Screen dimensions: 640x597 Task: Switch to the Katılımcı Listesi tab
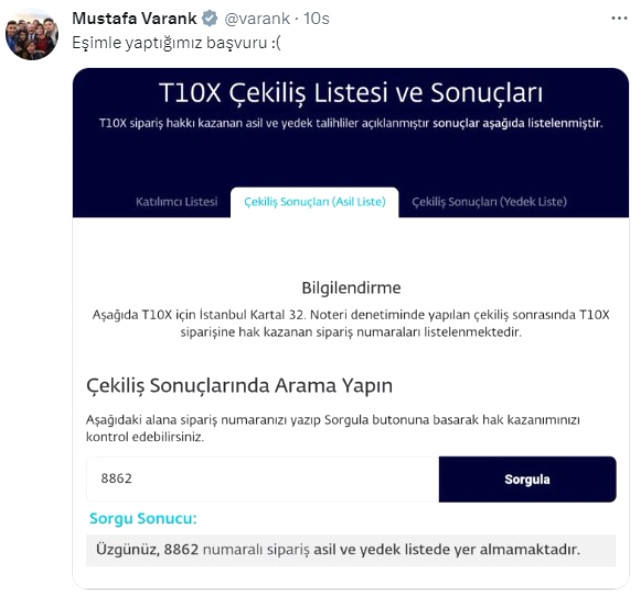176,202
